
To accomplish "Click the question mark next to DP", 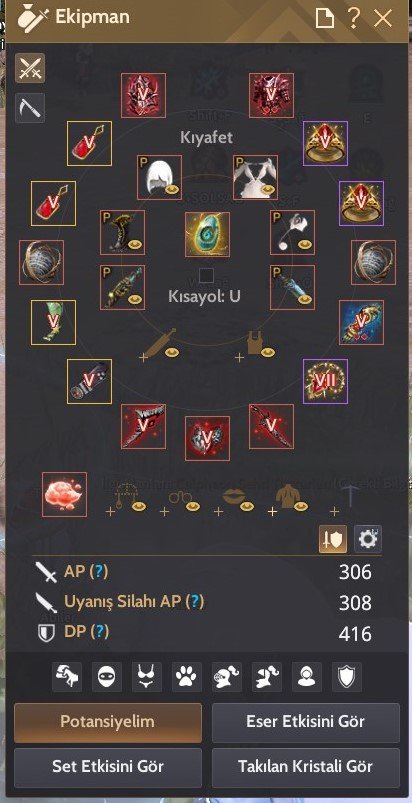I will tap(99, 632).
